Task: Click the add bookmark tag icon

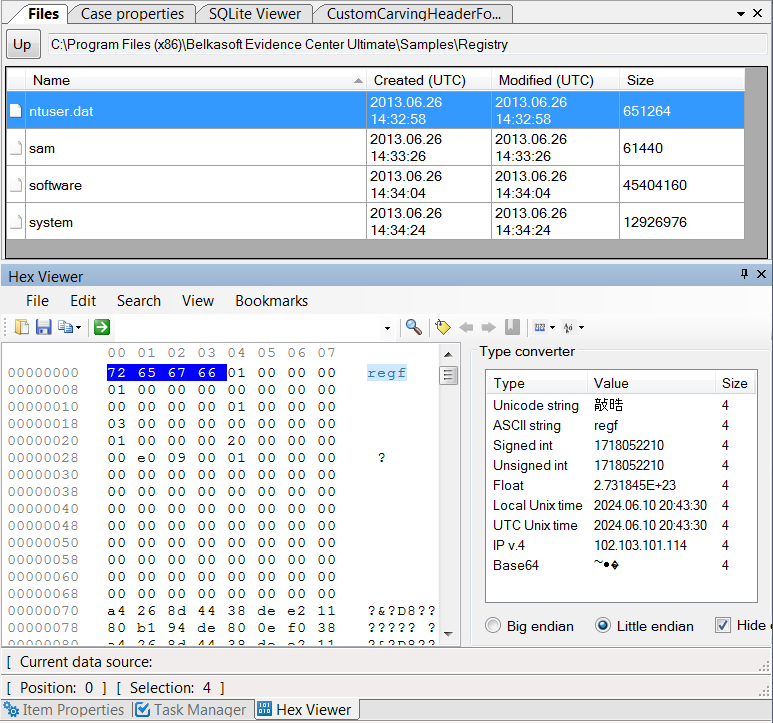Action: [443, 327]
